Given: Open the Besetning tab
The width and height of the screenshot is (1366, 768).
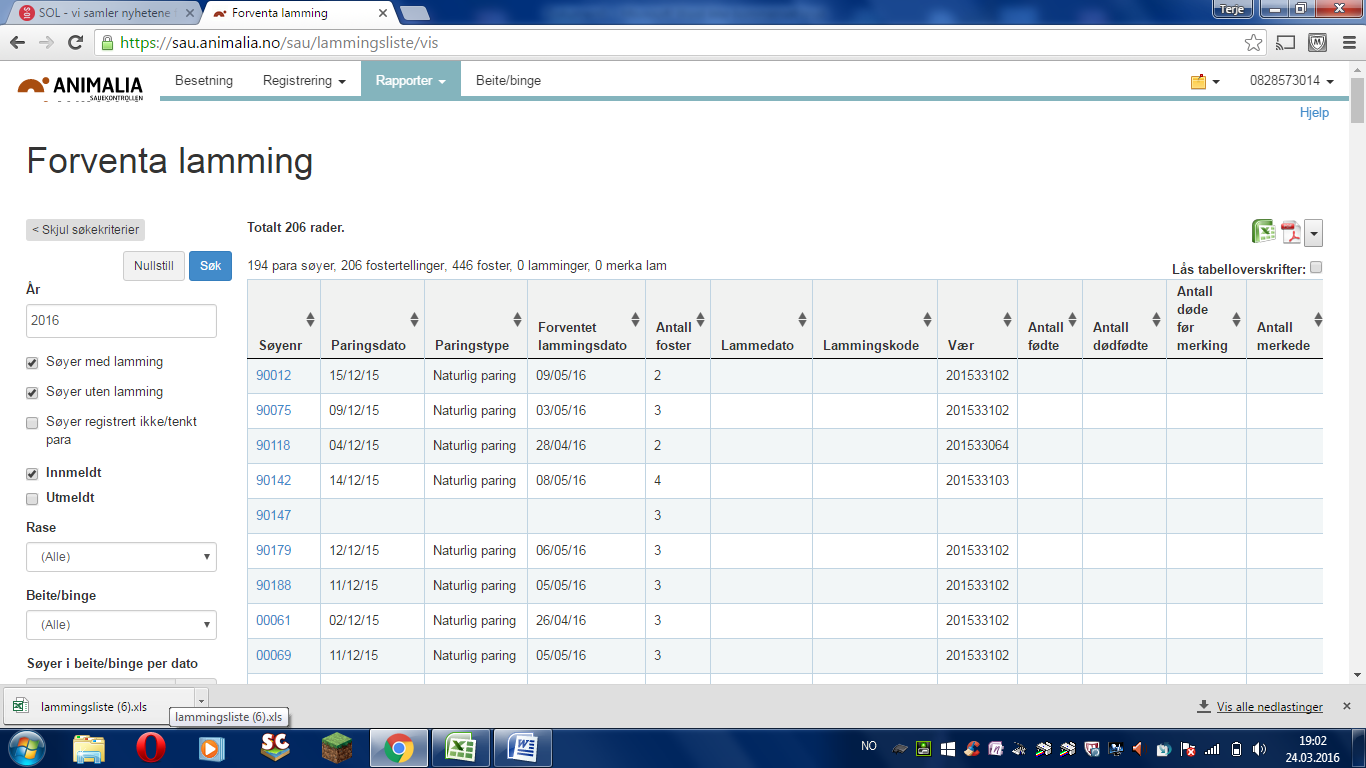Looking at the screenshot, I should [x=204, y=81].
